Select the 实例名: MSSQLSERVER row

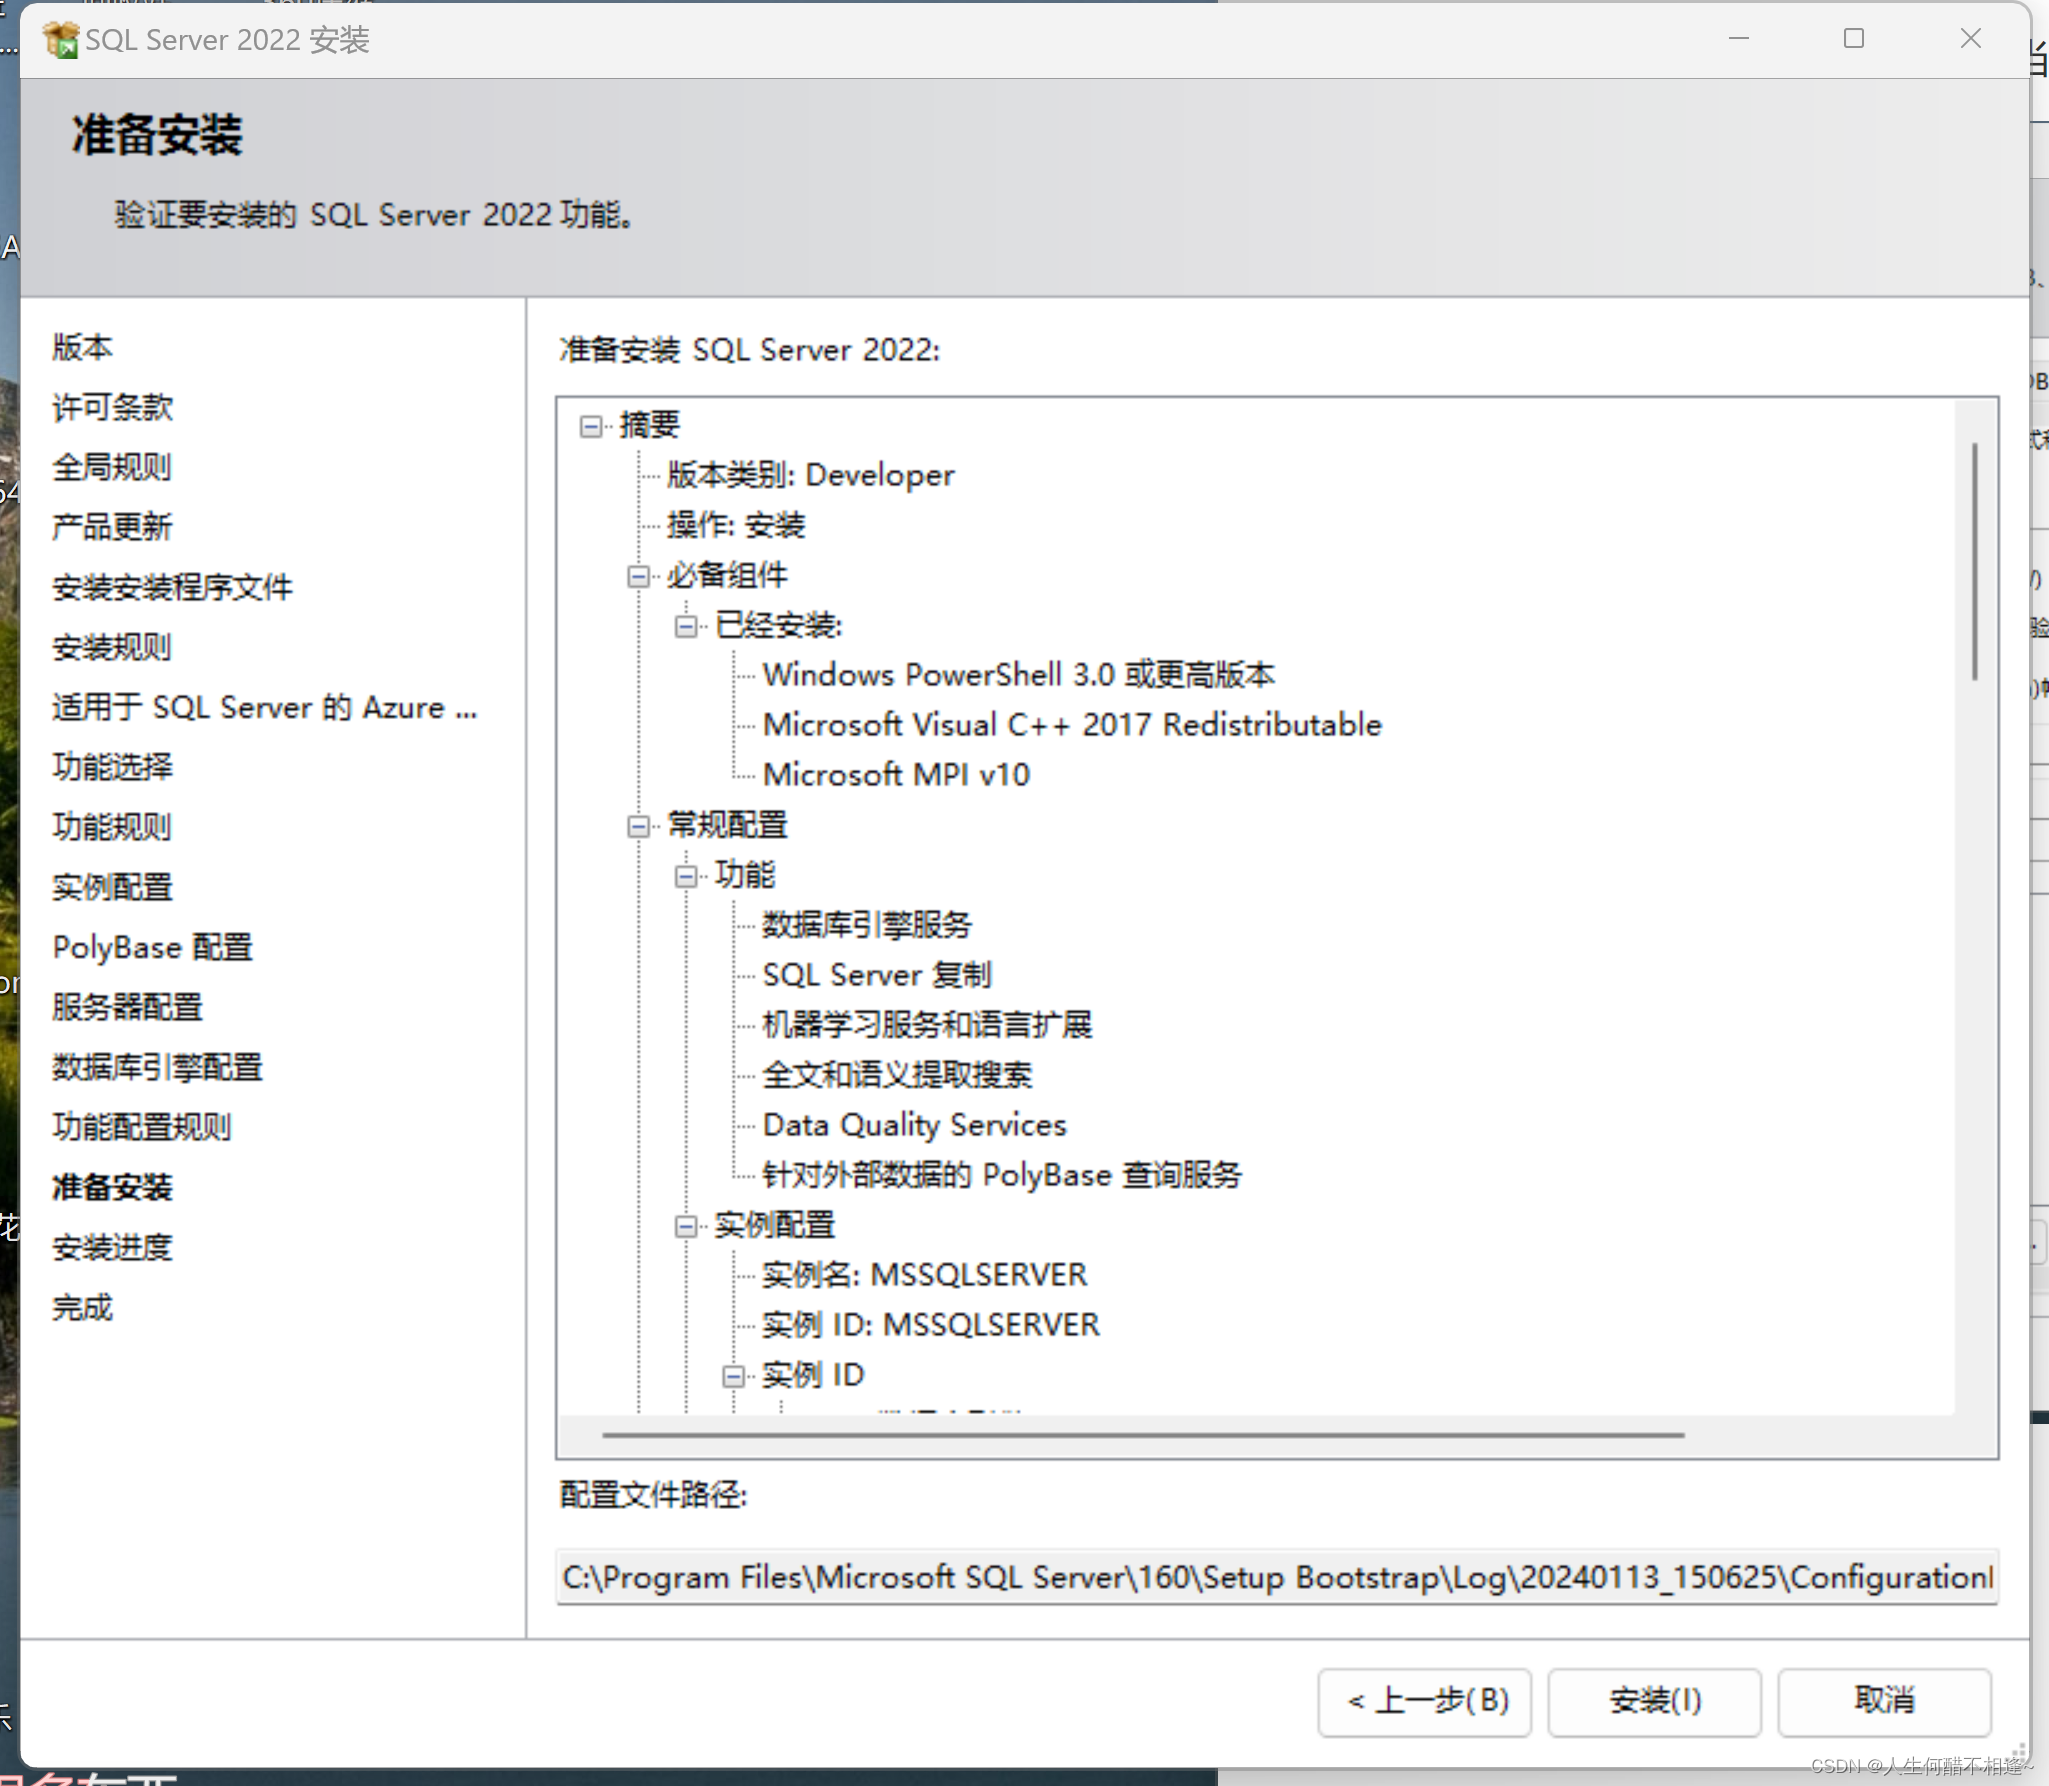tap(925, 1275)
